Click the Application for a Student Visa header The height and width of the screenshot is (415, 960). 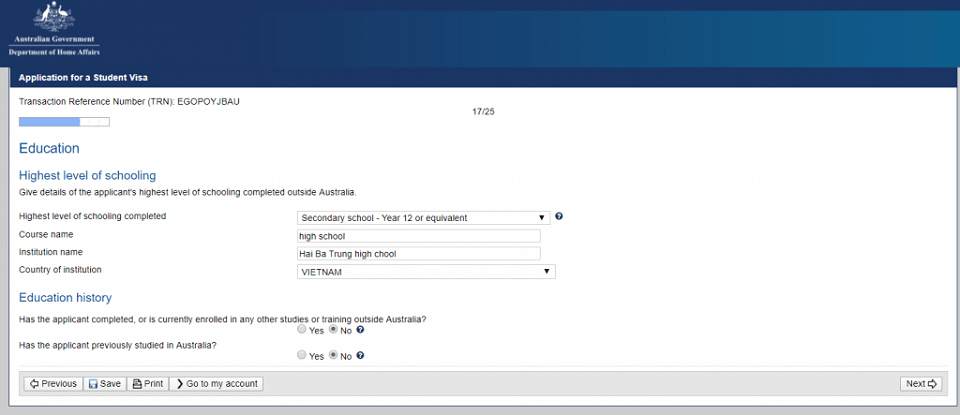[83, 77]
